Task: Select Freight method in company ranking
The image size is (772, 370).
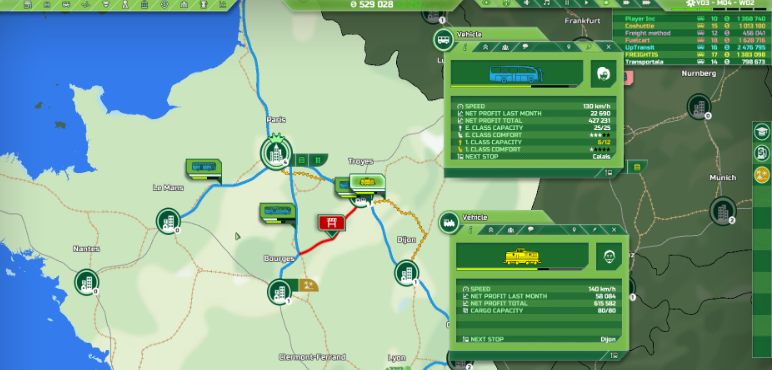Action: coord(691,33)
